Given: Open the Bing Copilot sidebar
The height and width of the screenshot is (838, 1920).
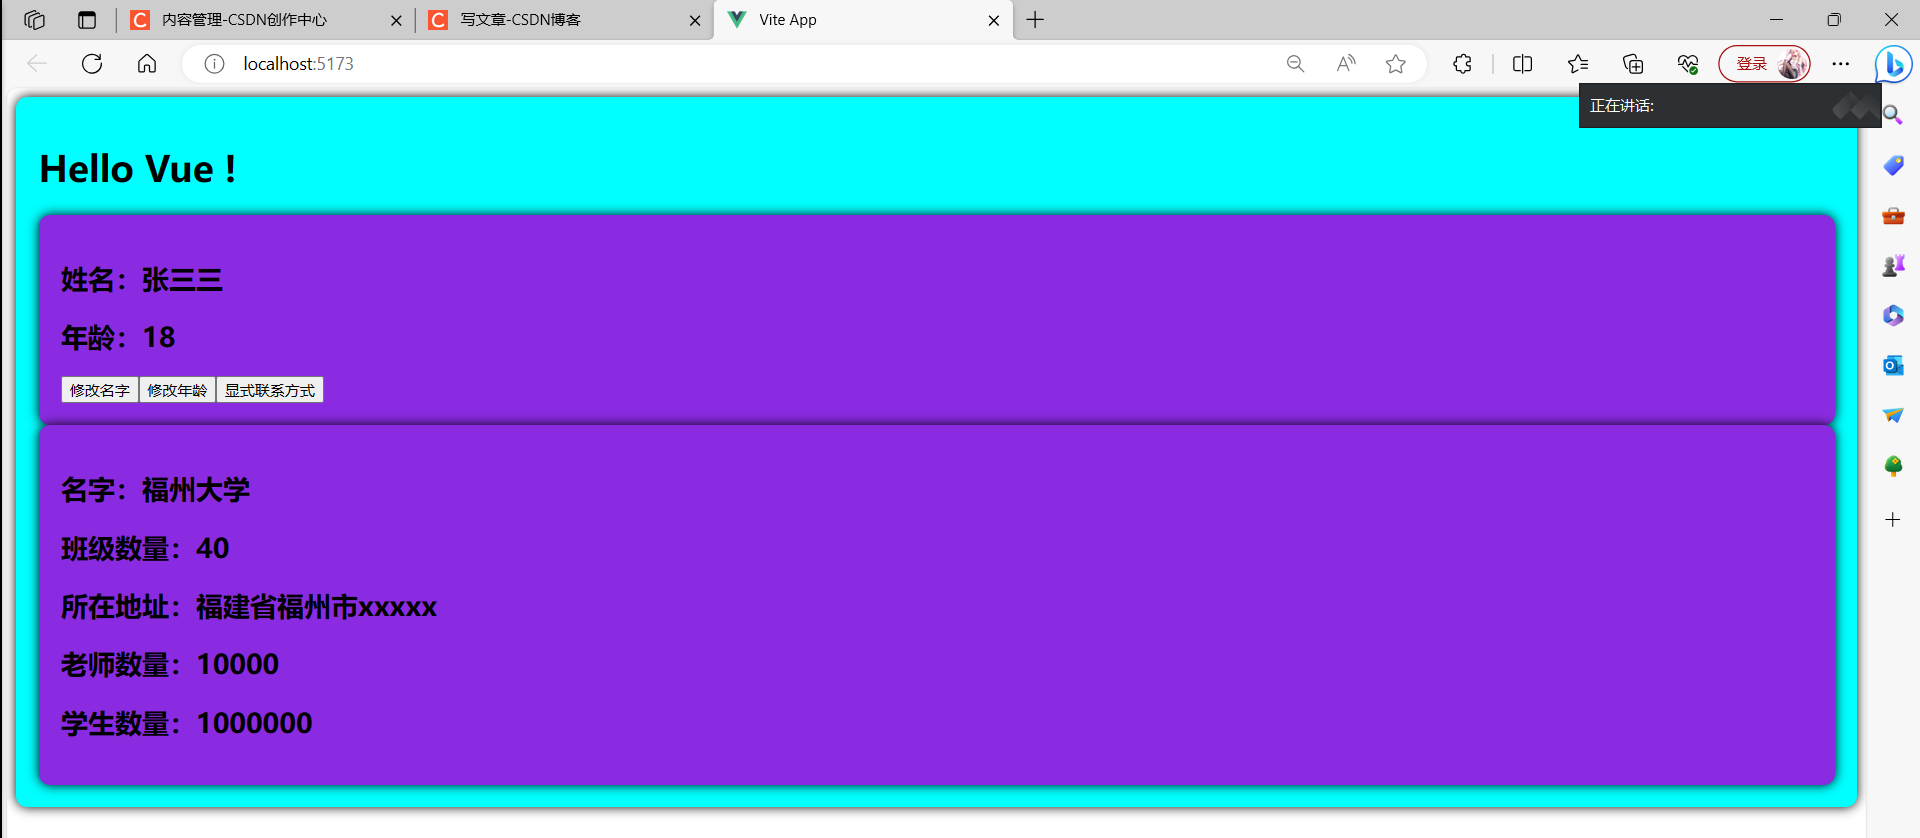Looking at the screenshot, I should [1893, 64].
